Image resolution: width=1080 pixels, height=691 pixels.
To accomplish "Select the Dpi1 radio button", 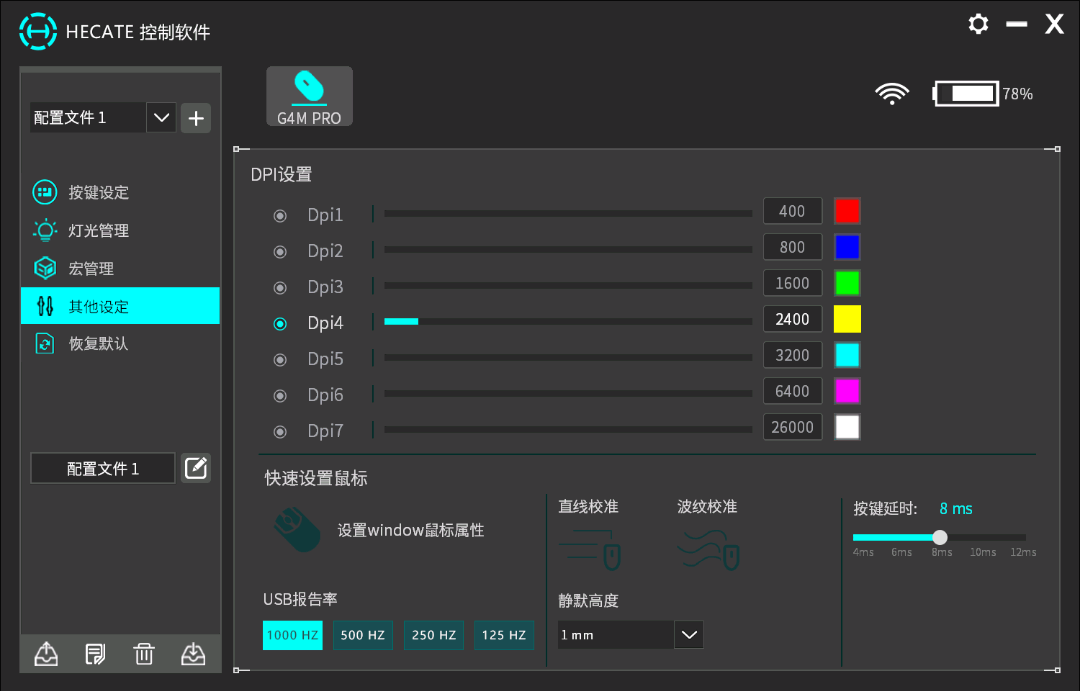I will tap(280, 215).
